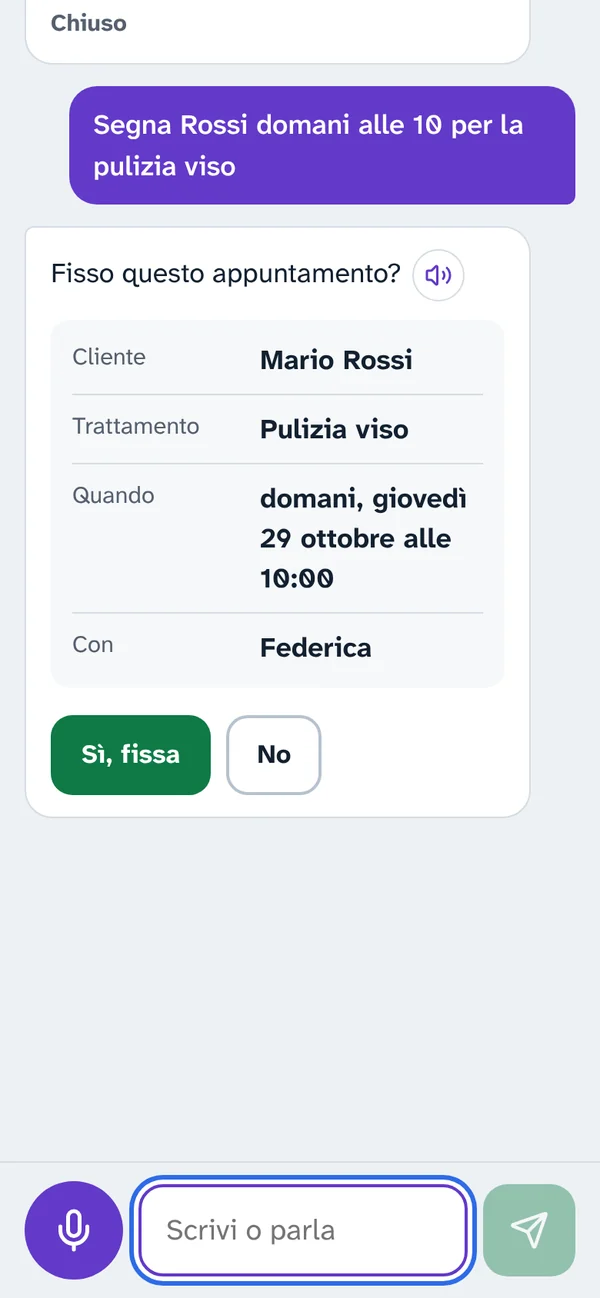Decline the appointment with No button
The height and width of the screenshot is (1298, 600).
[274, 755]
